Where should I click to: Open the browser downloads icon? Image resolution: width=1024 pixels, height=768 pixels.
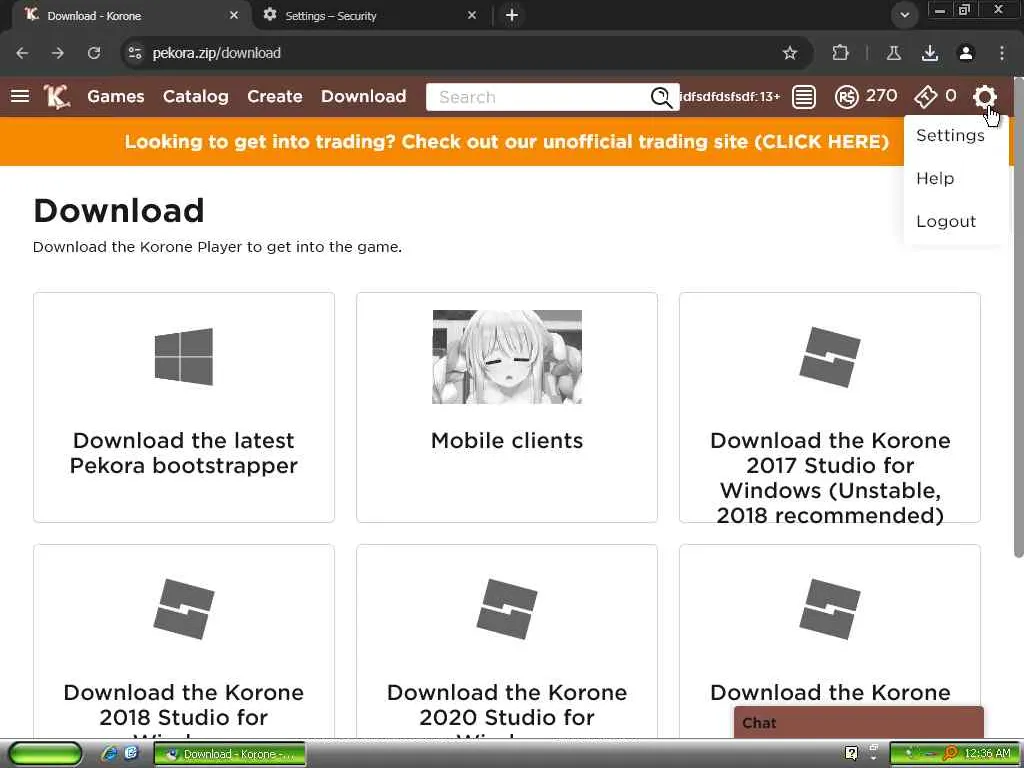click(930, 53)
